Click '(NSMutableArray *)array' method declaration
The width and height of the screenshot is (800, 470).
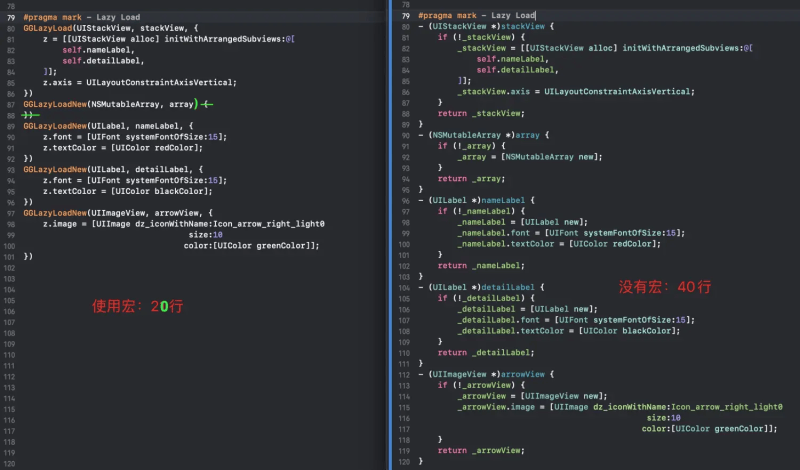pos(475,135)
